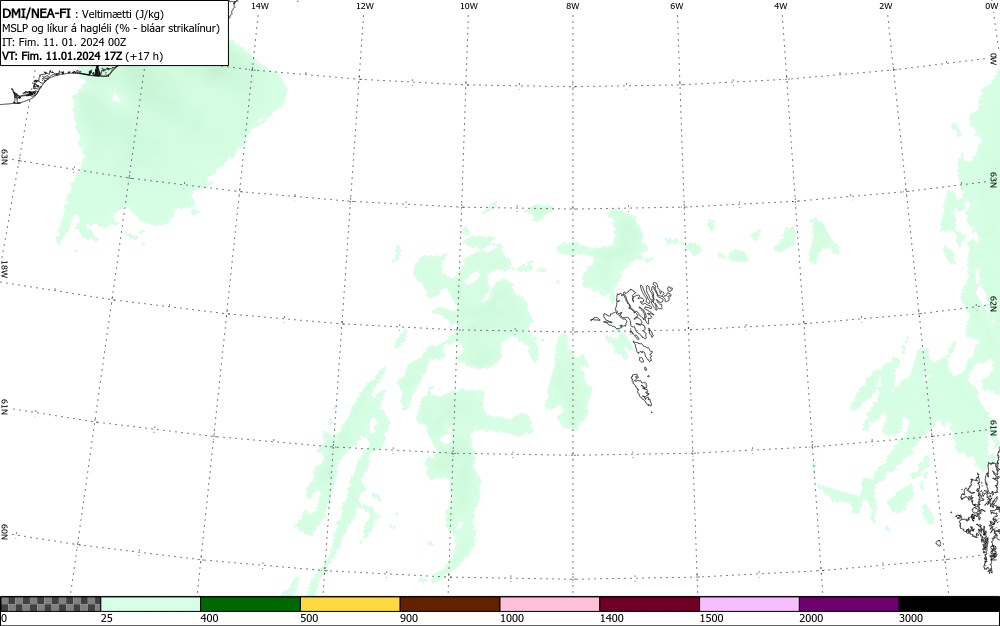Click the '12W' longitude label

pos(364,6)
